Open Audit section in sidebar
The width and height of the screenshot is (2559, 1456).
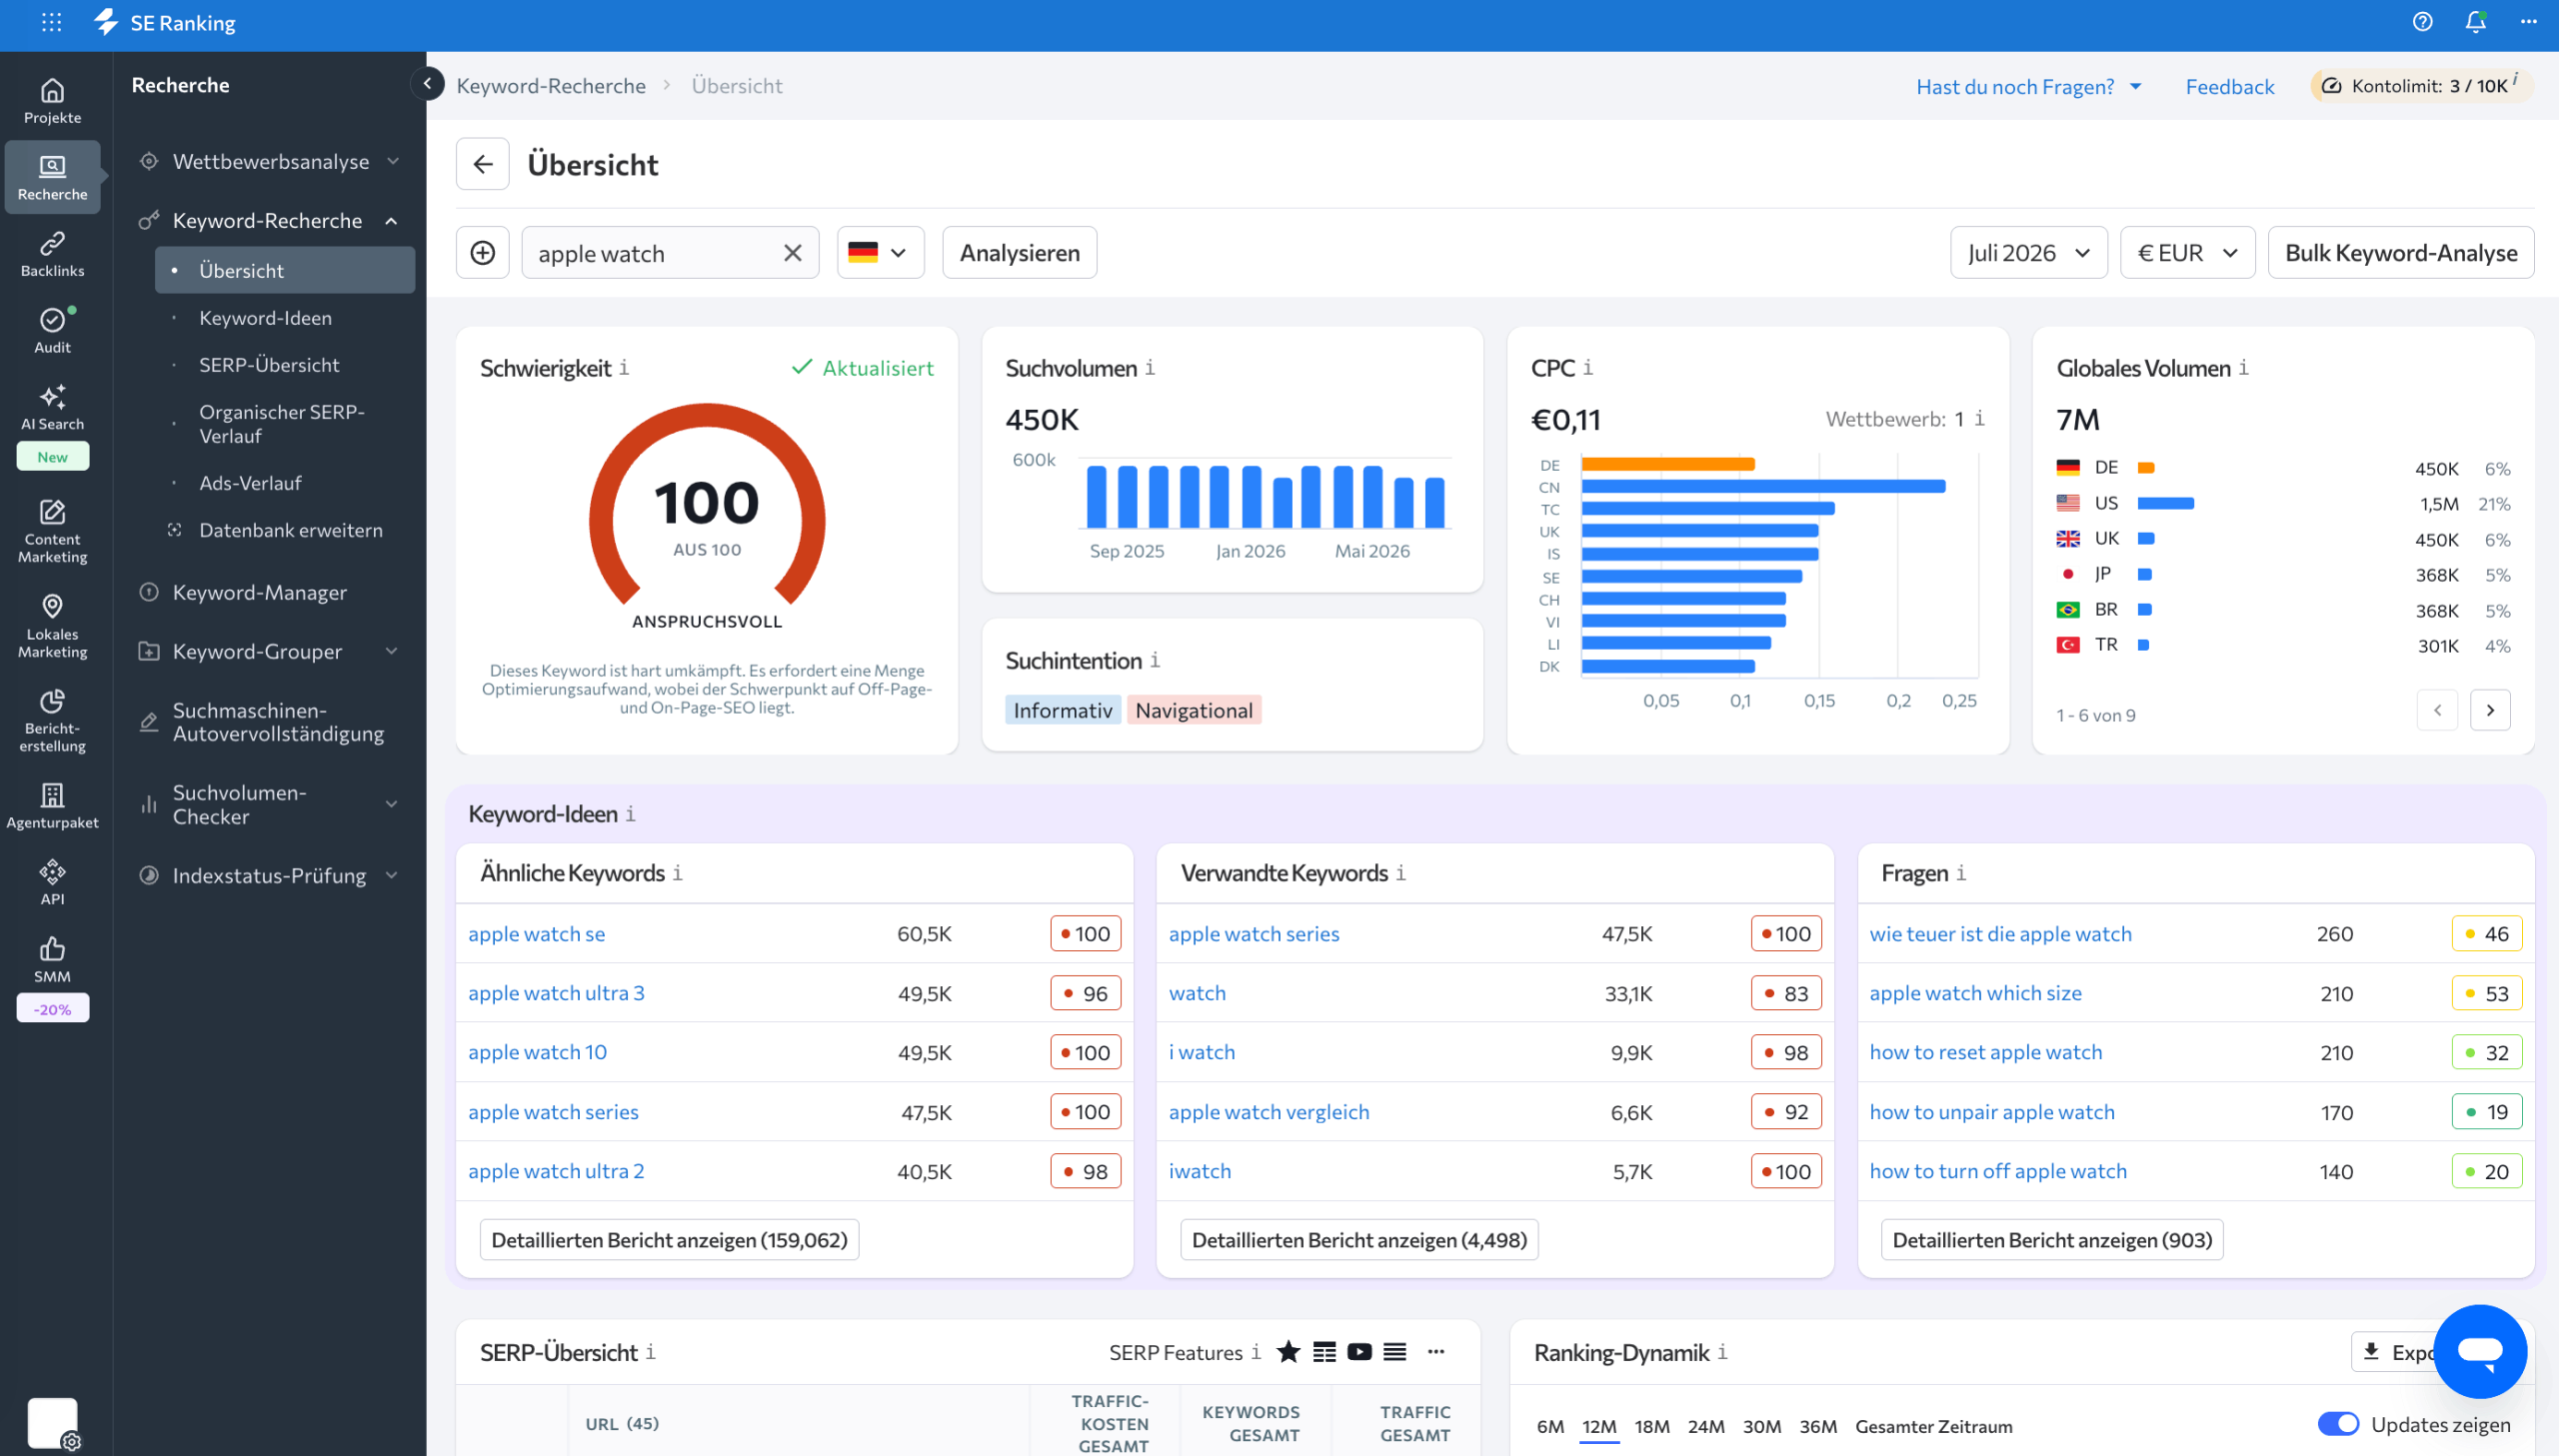pyautogui.click(x=52, y=330)
